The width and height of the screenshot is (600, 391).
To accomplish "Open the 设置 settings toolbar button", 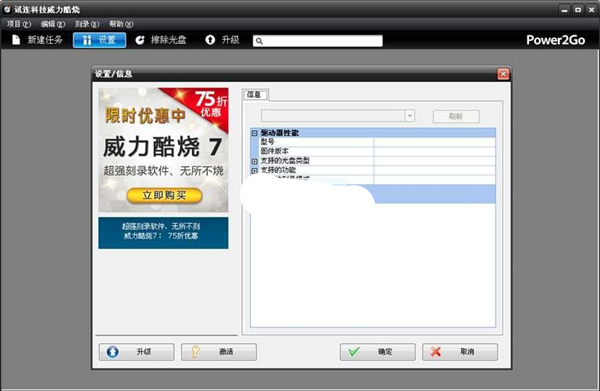I will pos(99,40).
